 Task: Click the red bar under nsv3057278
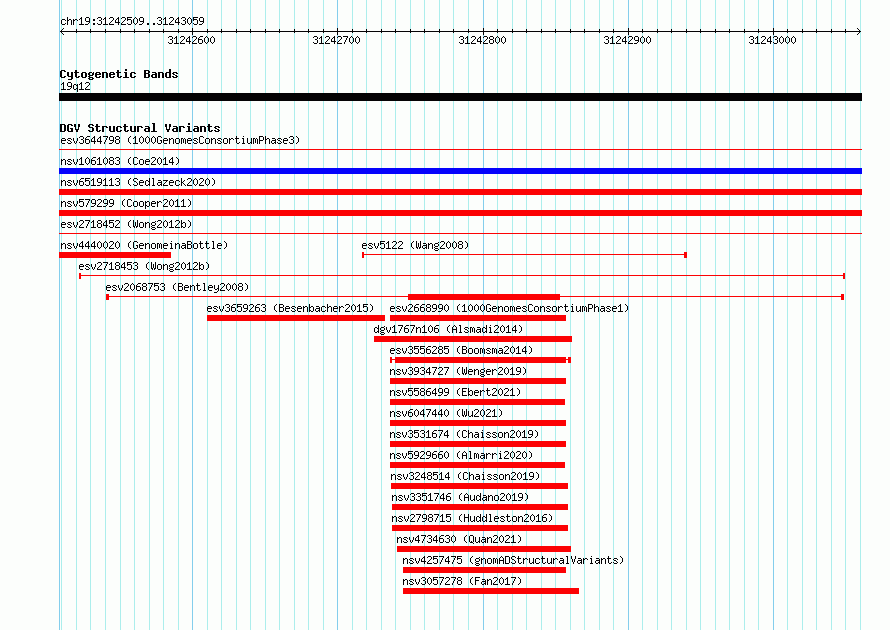(491, 591)
